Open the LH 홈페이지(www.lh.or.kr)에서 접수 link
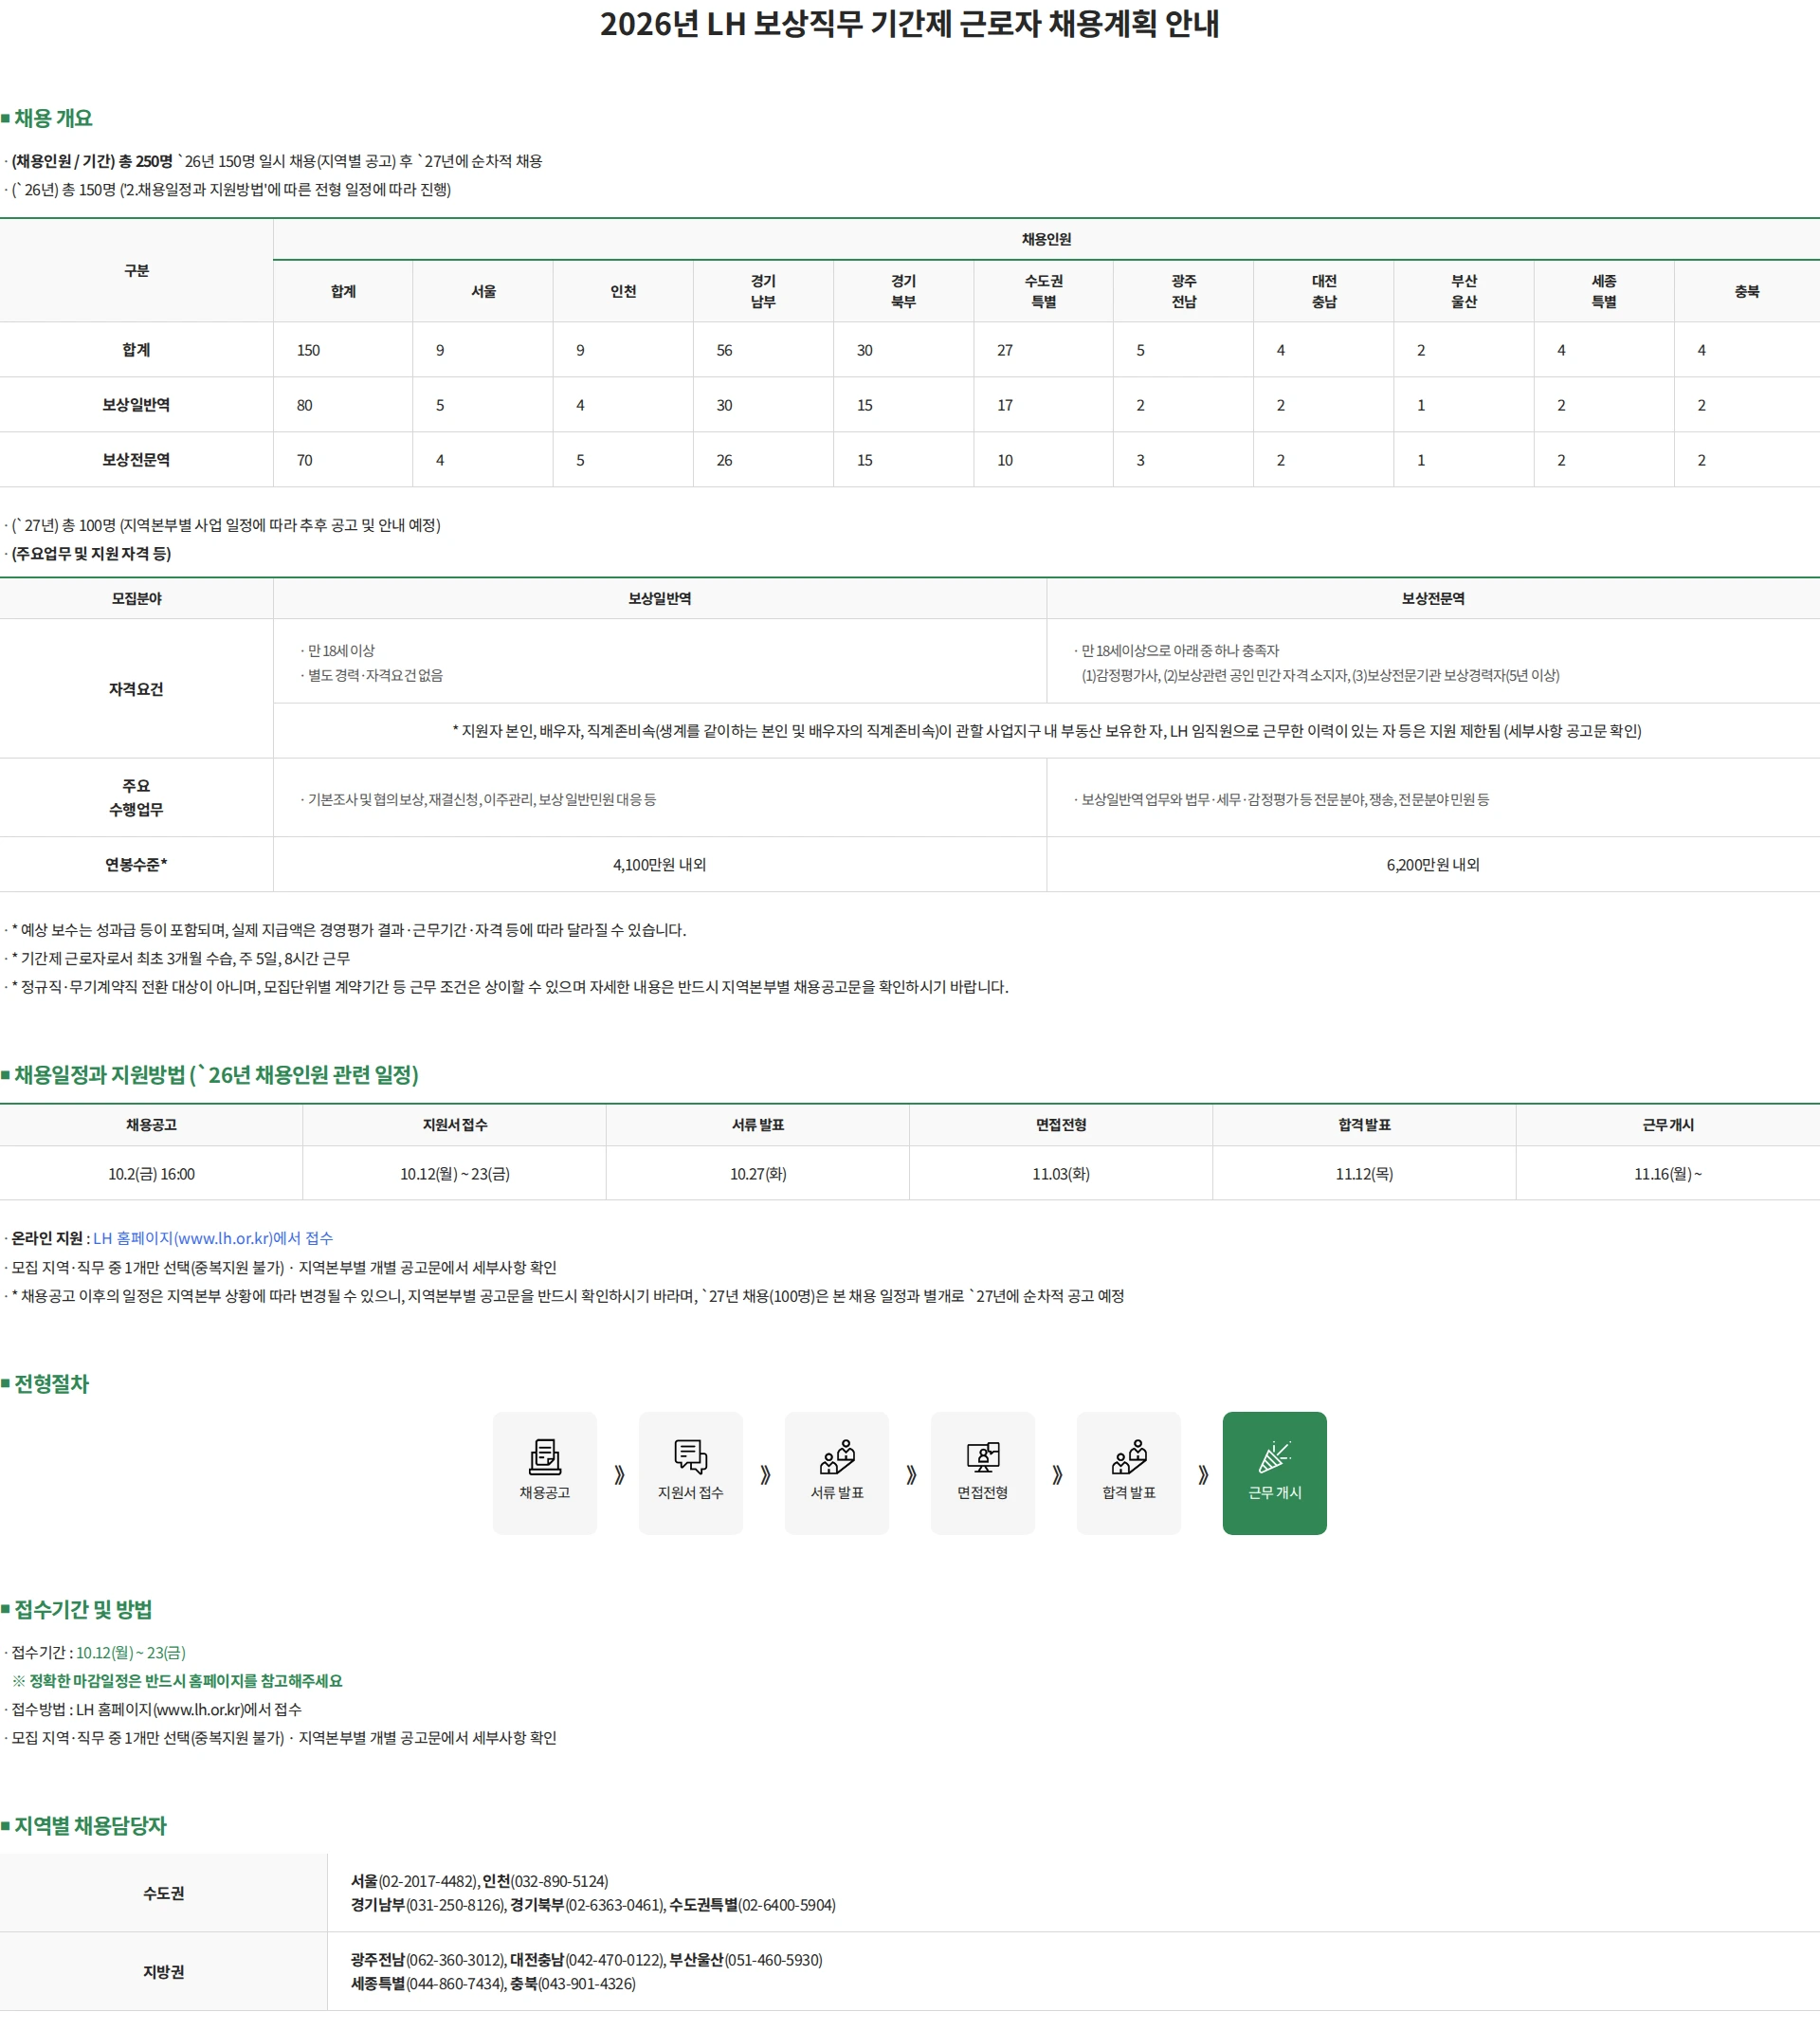 [213, 1238]
